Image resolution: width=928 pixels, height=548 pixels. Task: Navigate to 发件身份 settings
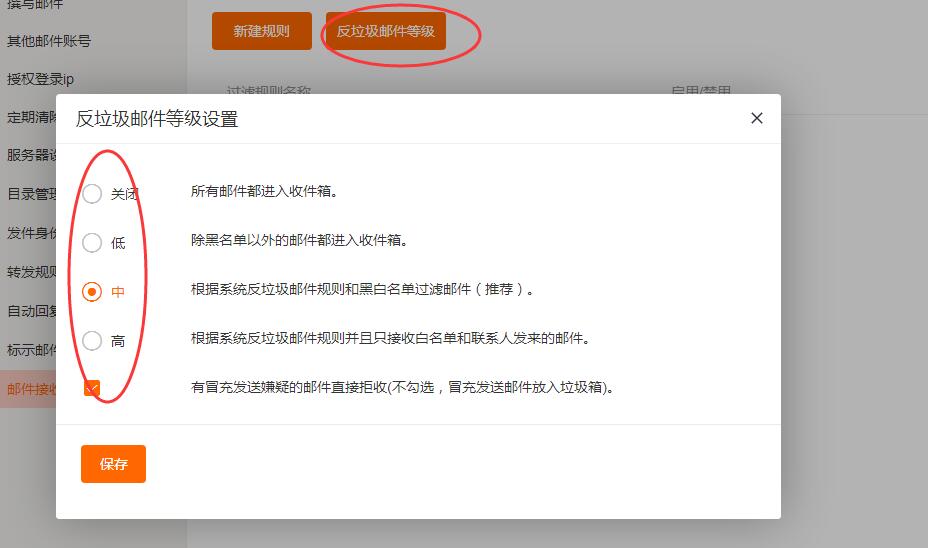(30, 233)
